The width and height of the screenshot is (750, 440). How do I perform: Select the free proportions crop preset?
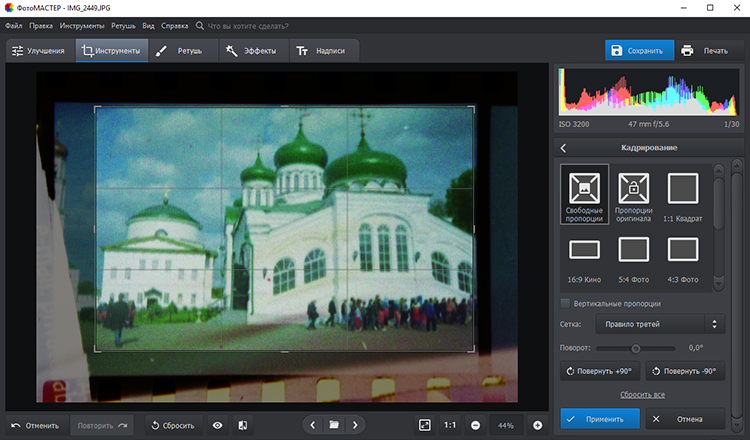585,195
